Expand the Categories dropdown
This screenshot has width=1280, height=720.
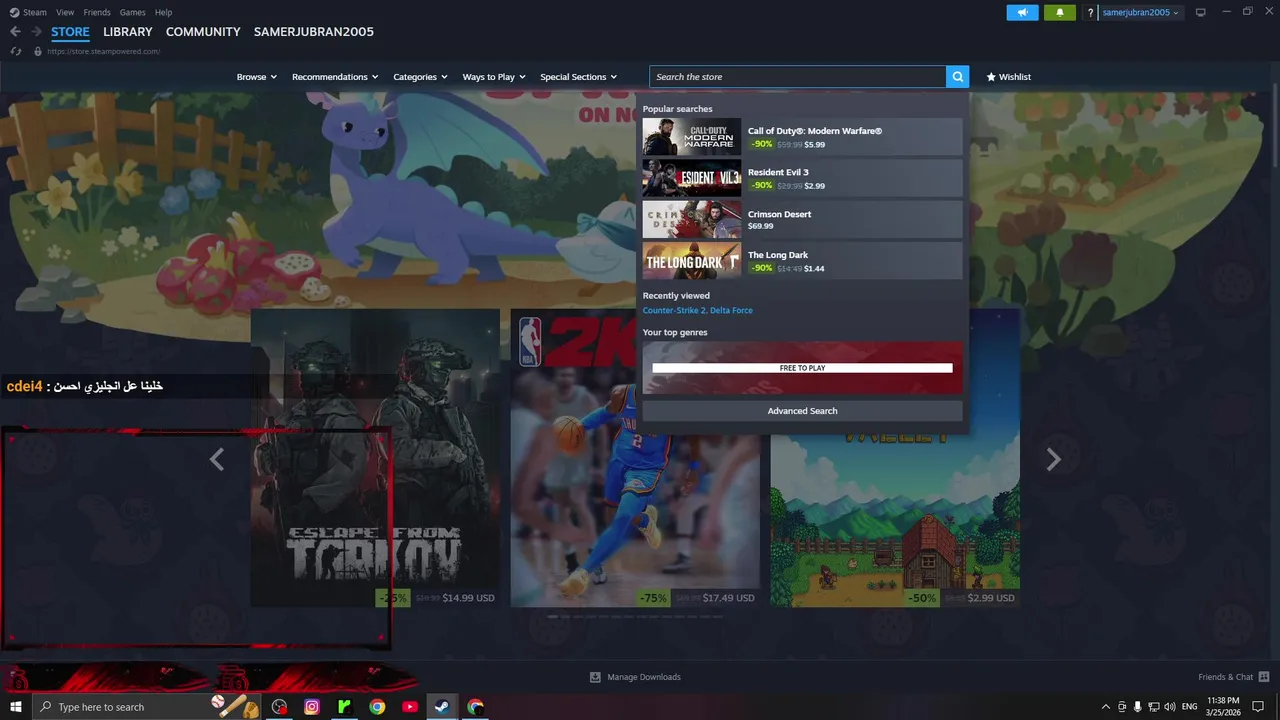pyautogui.click(x=420, y=77)
